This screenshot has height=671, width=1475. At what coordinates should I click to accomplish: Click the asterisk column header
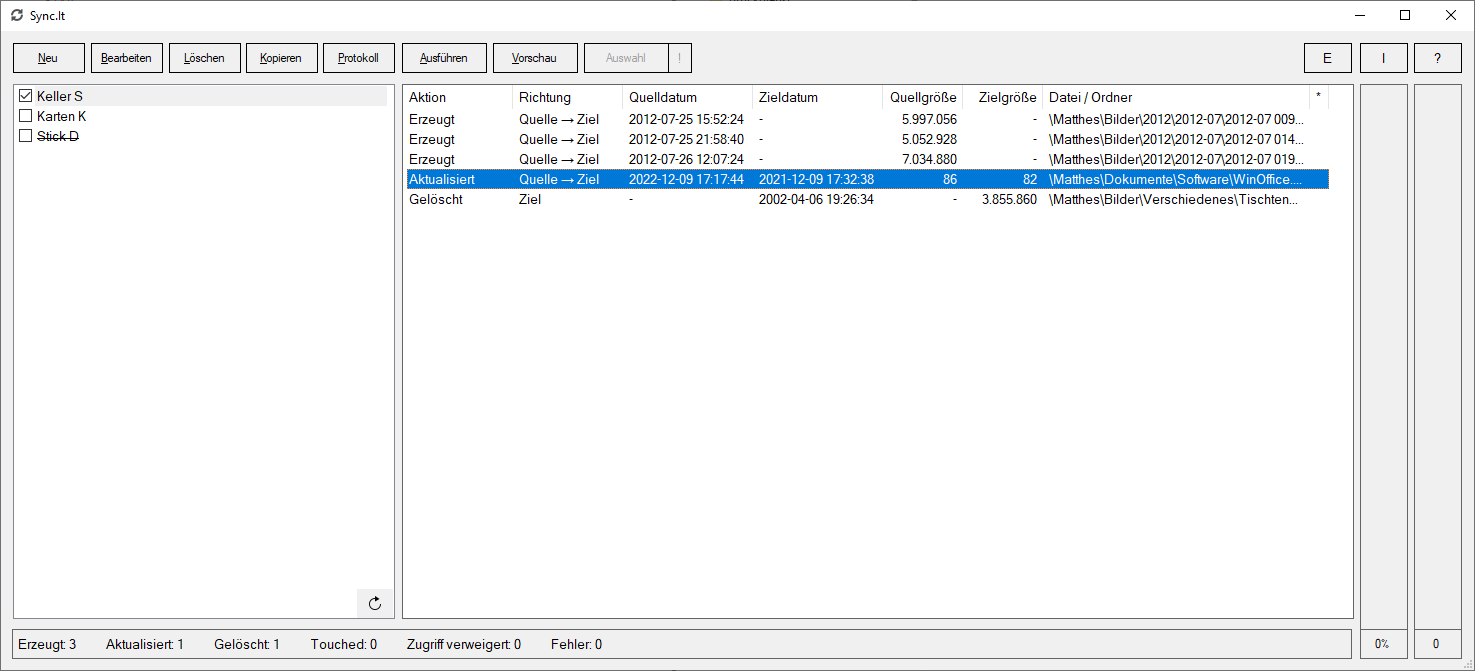[x=1318, y=97]
